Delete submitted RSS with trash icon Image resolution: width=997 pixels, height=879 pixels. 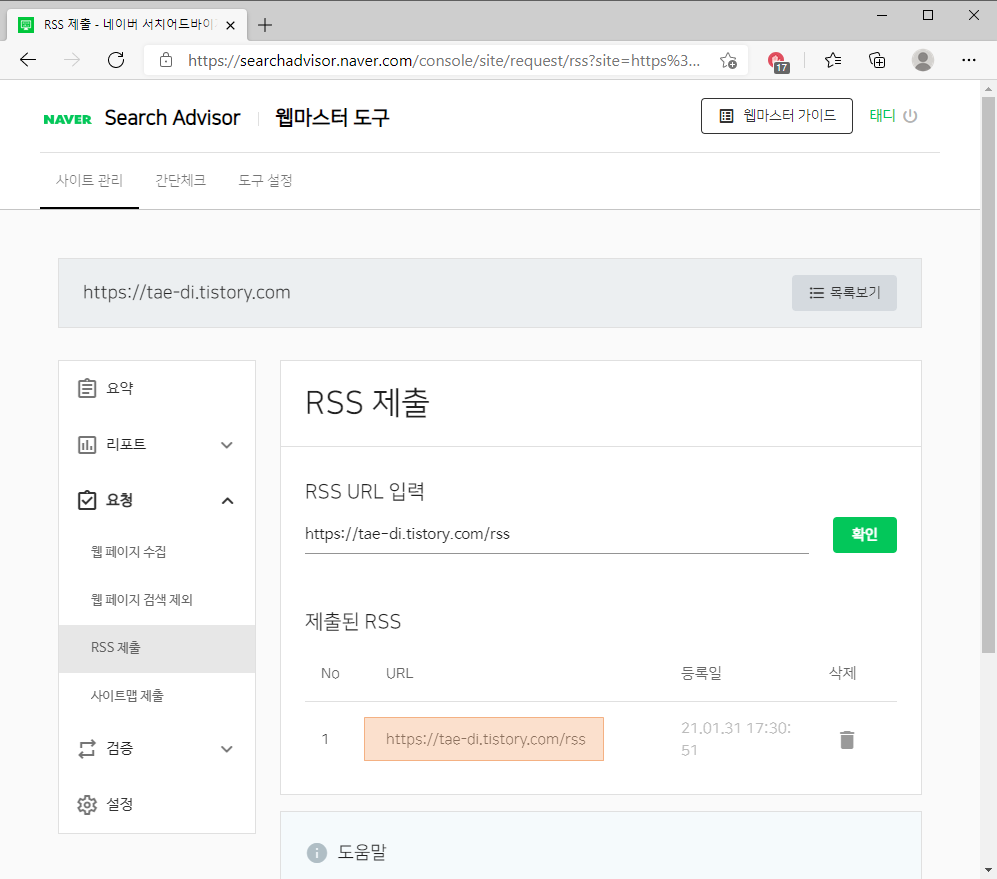tap(847, 740)
